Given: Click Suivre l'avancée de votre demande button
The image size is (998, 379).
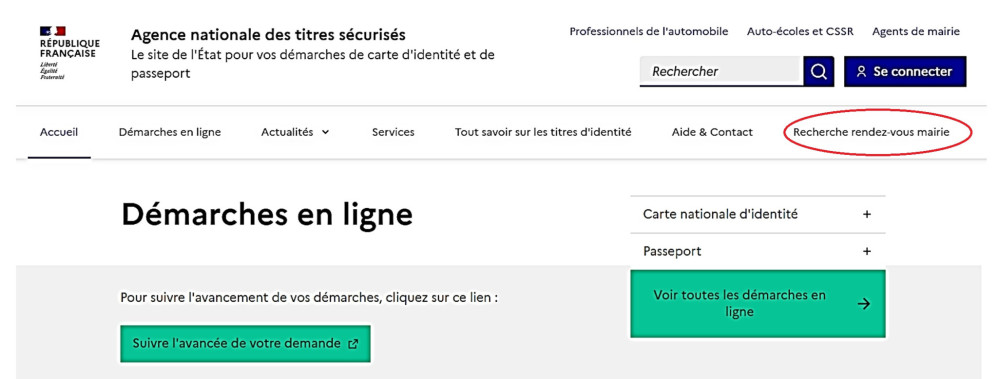Looking at the screenshot, I should (245, 344).
